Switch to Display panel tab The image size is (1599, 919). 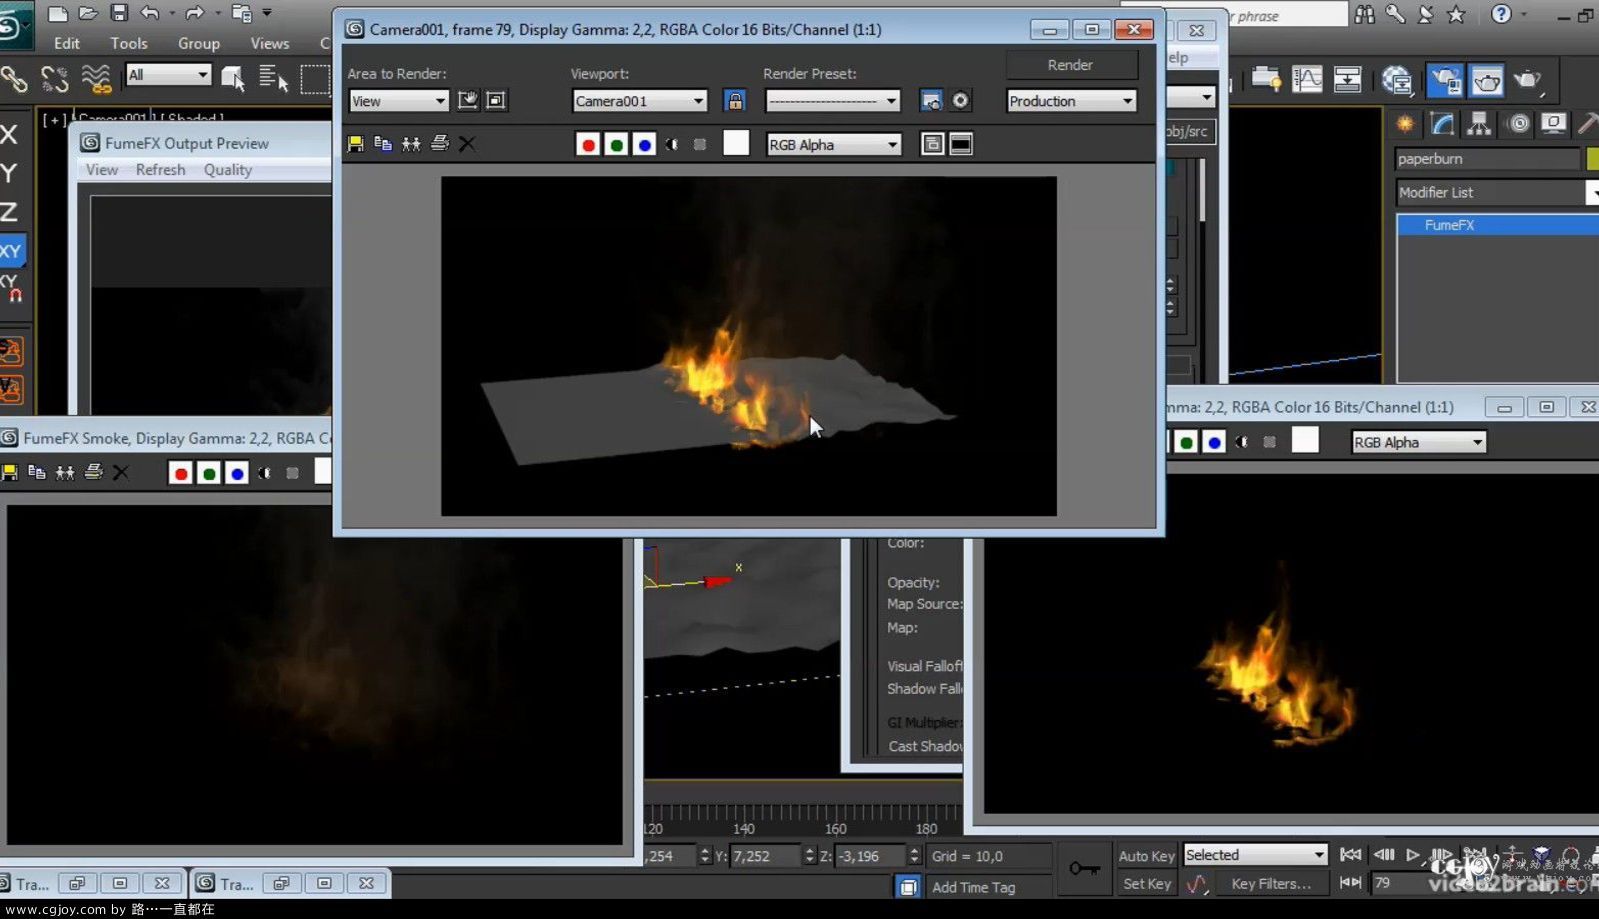click(1554, 124)
